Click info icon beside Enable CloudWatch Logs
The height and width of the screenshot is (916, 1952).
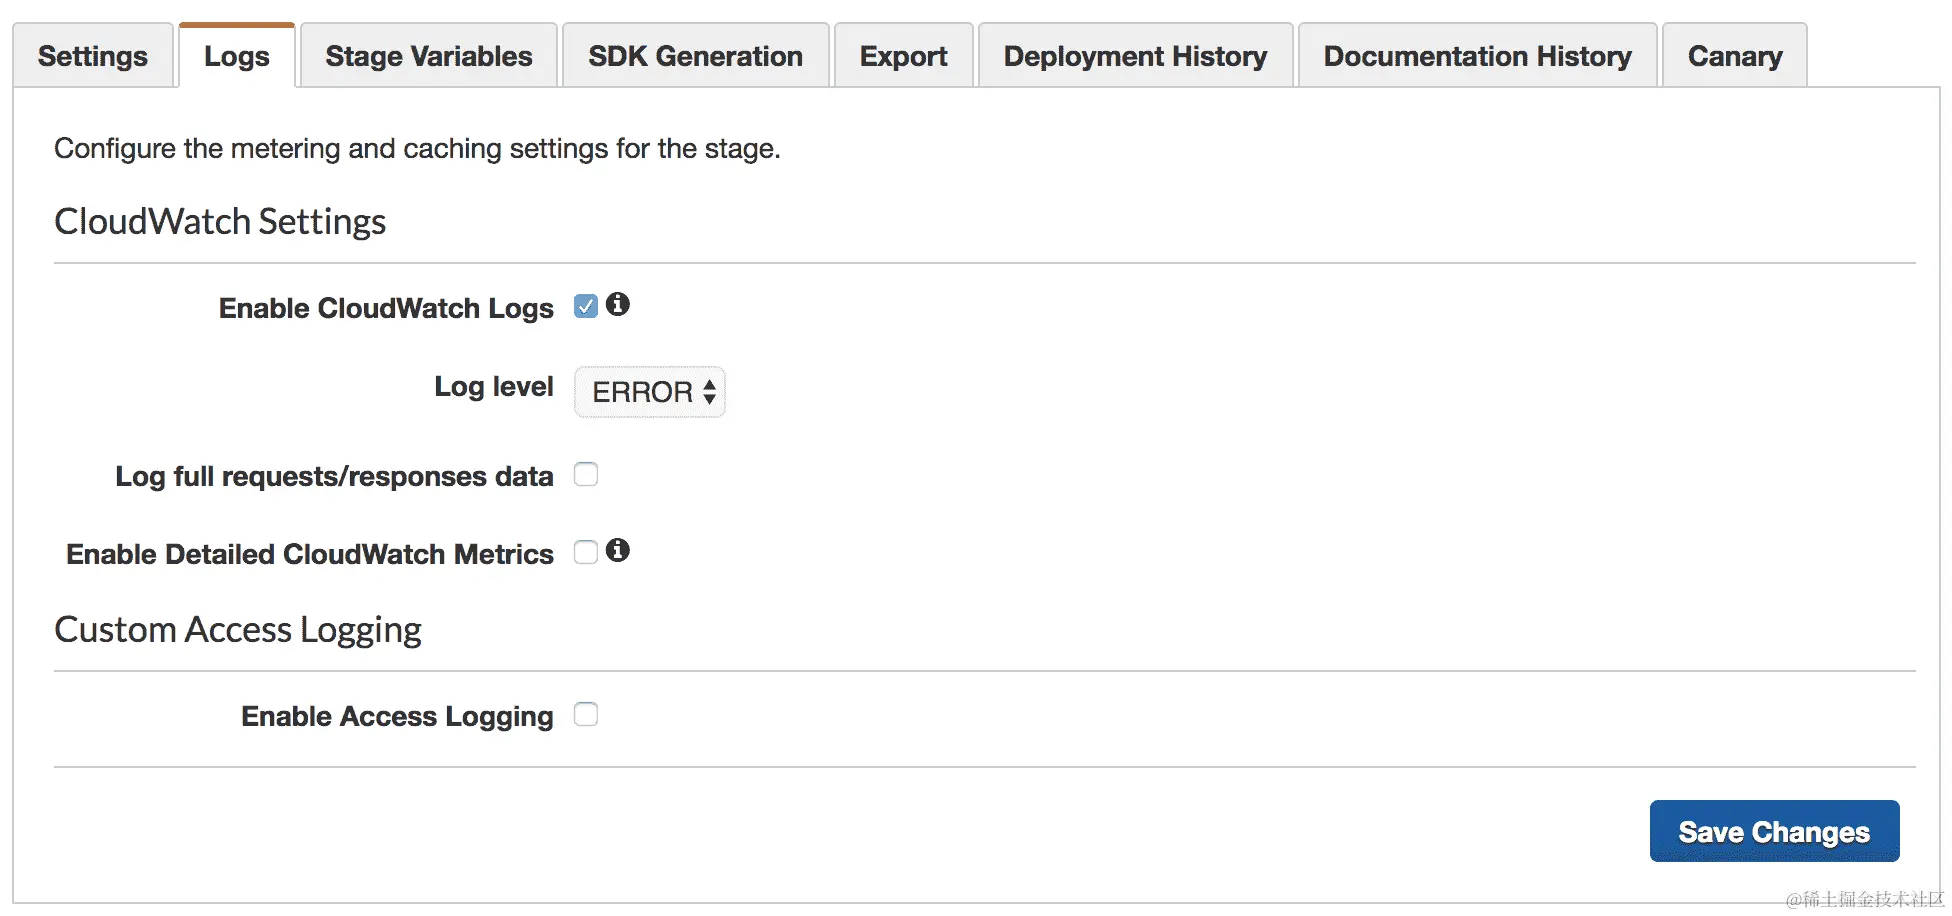click(x=618, y=304)
